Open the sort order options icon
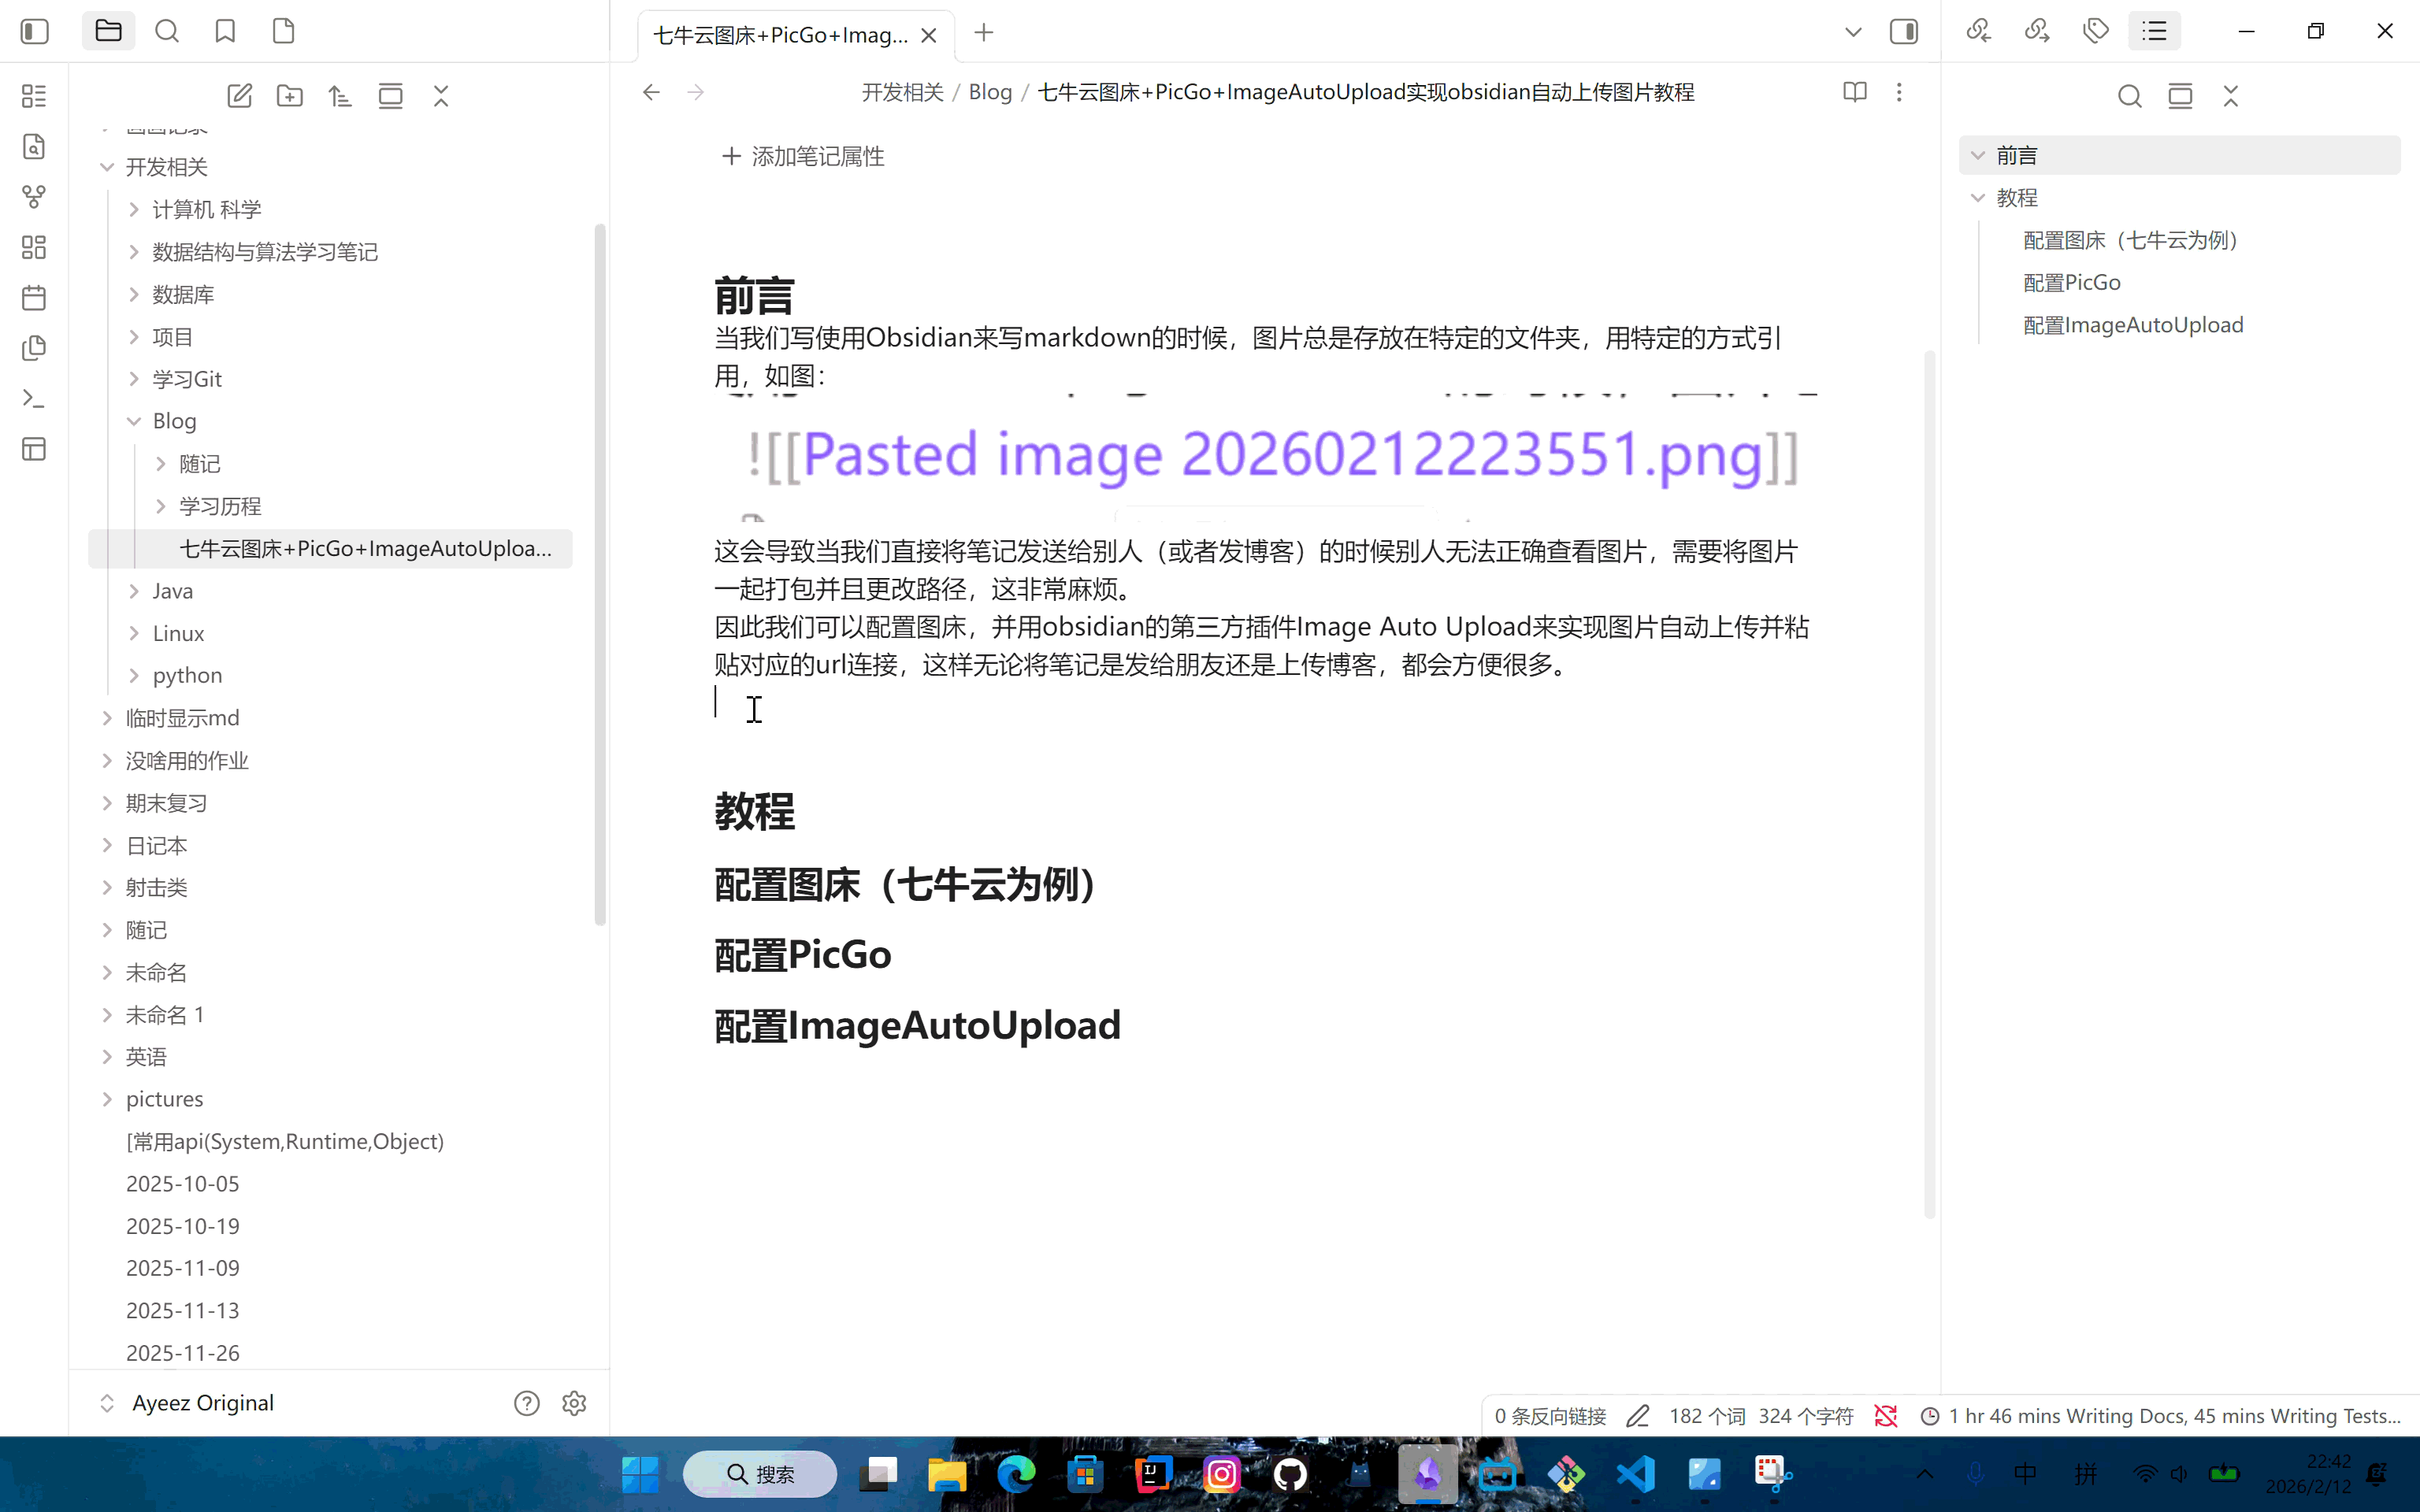The height and width of the screenshot is (1512, 2420). coord(340,96)
